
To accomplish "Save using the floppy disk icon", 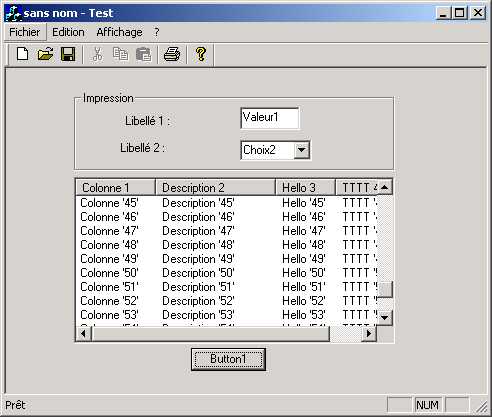I will (x=68, y=54).
